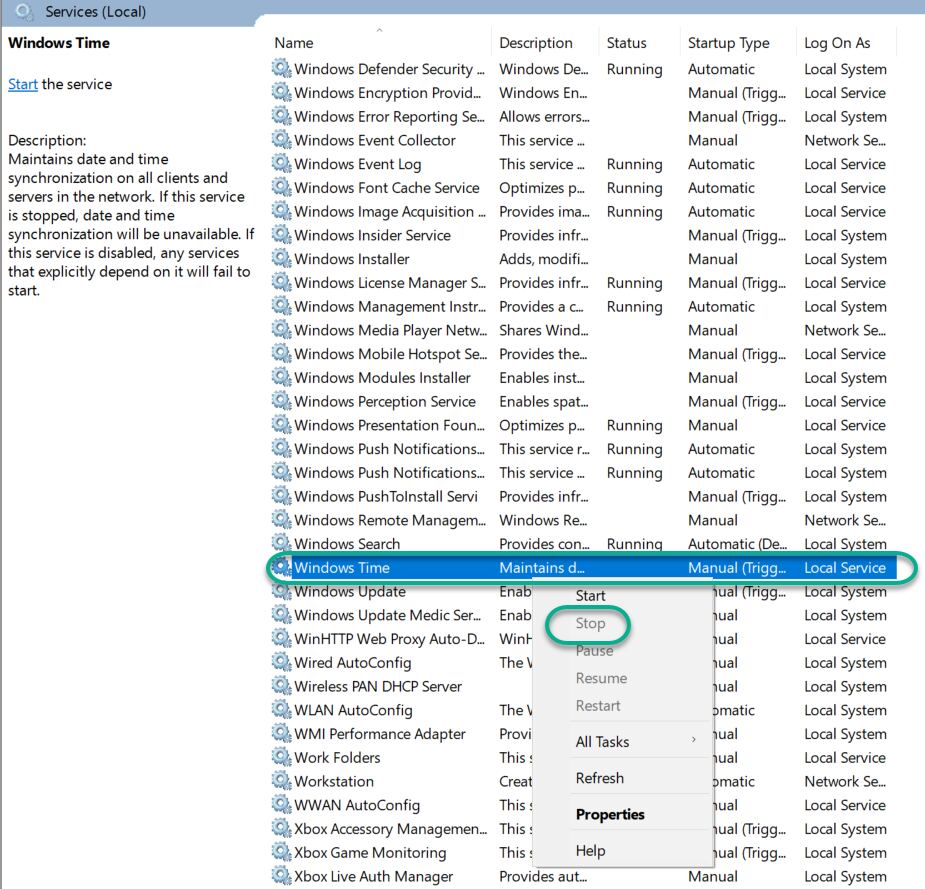This screenshot has width=925, height=889.
Task: Click the Windows Event Log gear icon
Action: [x=281, y=163]
